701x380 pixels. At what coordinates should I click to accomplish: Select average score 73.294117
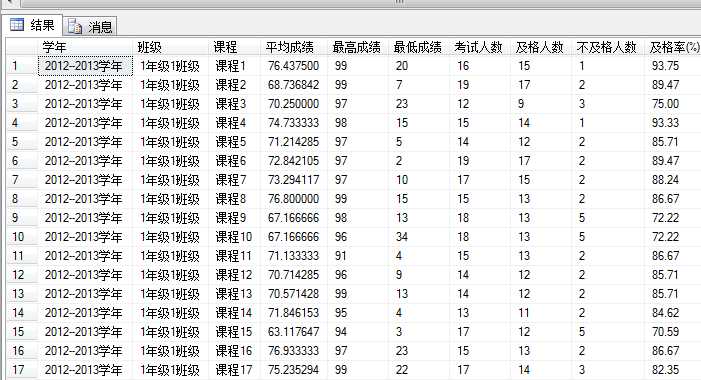[x=294, y=180]
